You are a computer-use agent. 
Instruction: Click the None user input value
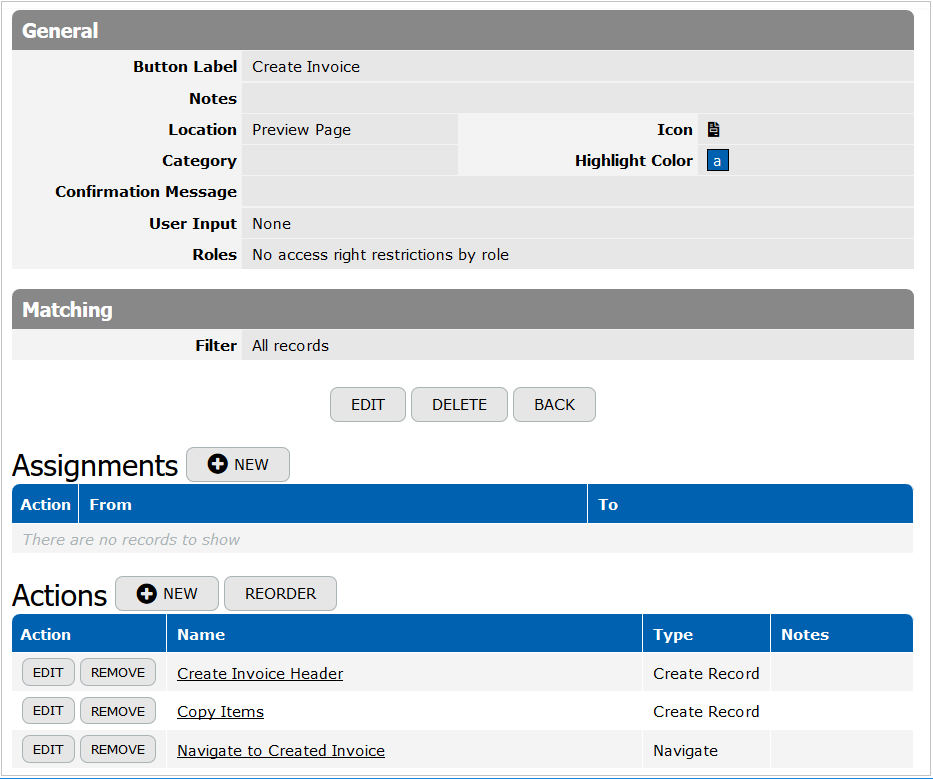(x=271, y=224)
